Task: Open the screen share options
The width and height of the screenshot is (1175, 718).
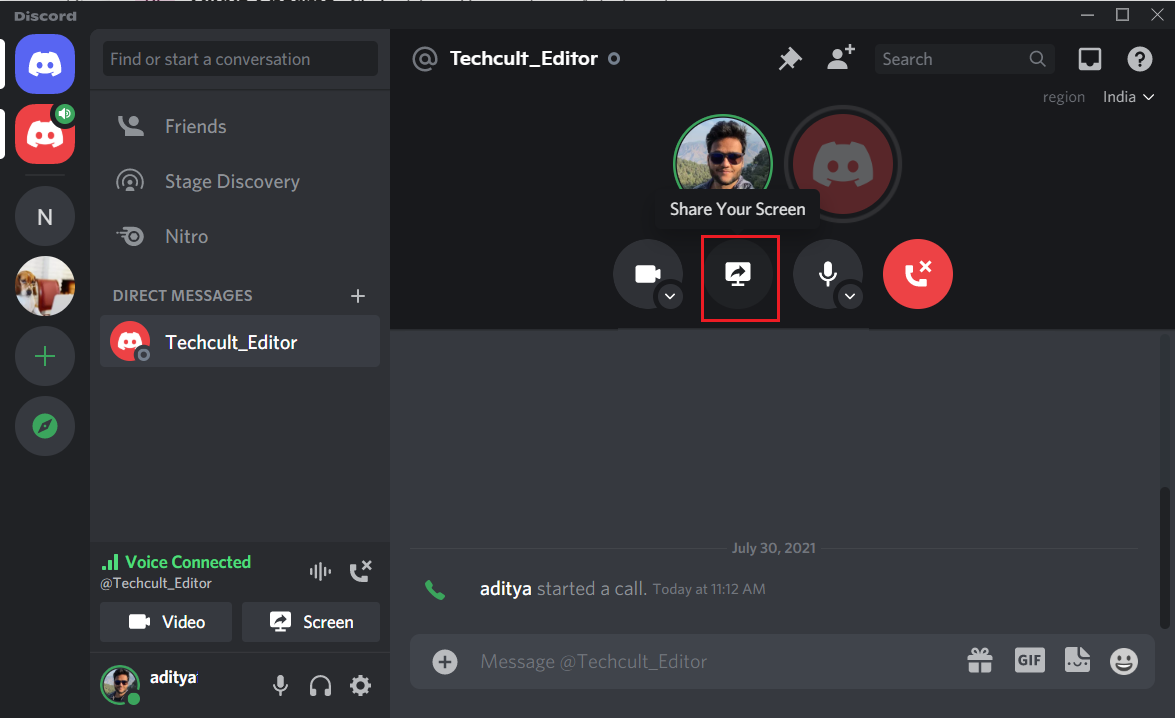Action: [x=740, y=274]
